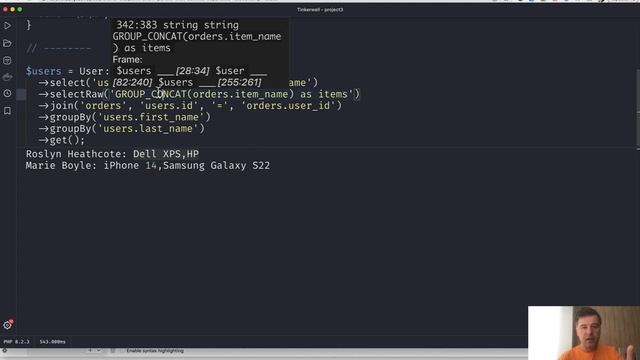640x360 pixels.
Task: Open the history clock icon
Action: [7, 94]
